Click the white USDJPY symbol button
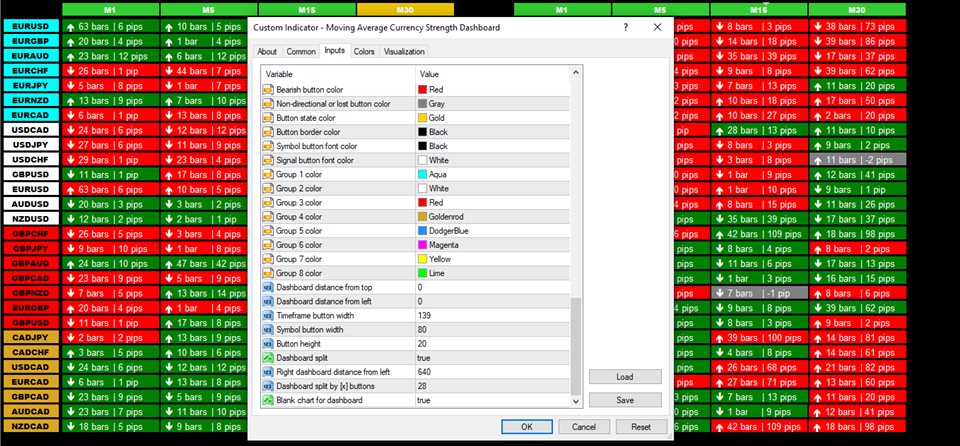The height and width of the screenshot is (446, 960). (31, 145)
